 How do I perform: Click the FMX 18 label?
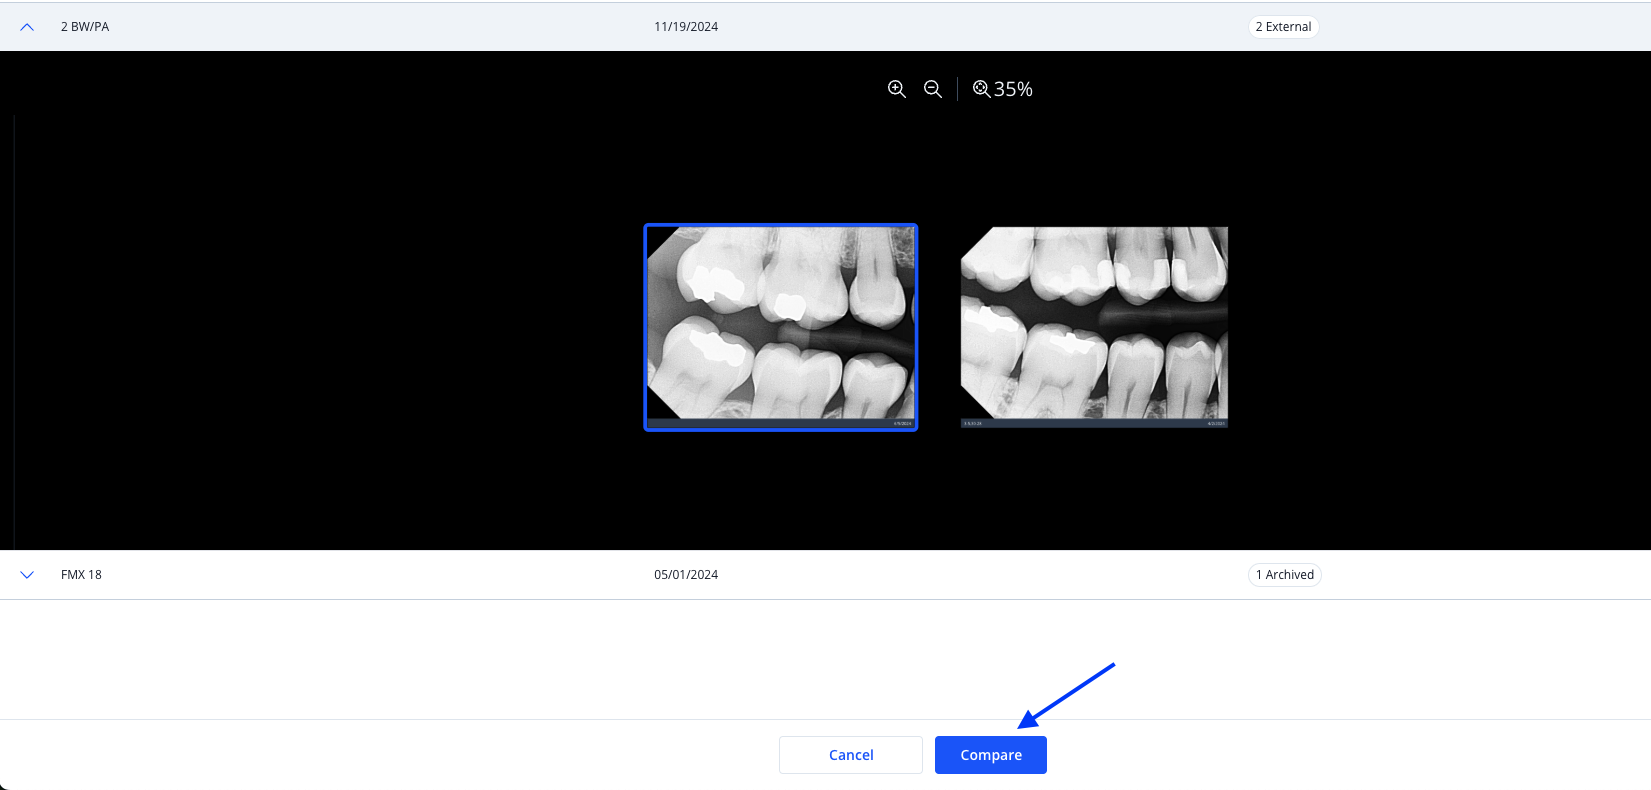tap(81, 575)
